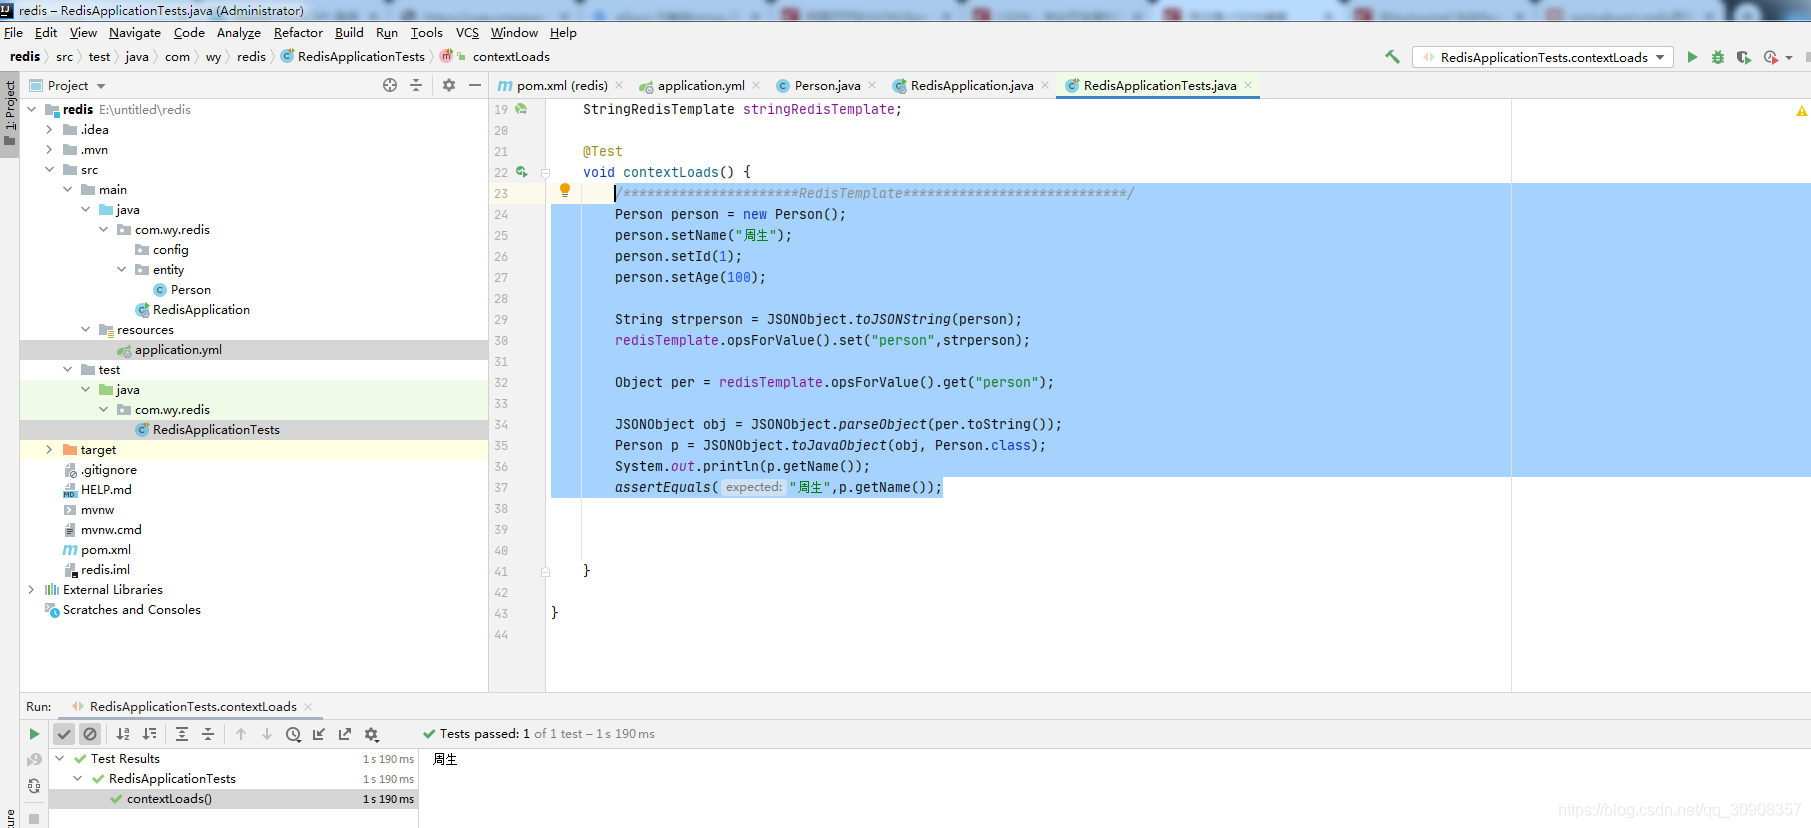Image resolution: width=1811 pixels, height=828 pixels.
Task: Click line number 38 in the gutter
Action: tap(501, 509)
